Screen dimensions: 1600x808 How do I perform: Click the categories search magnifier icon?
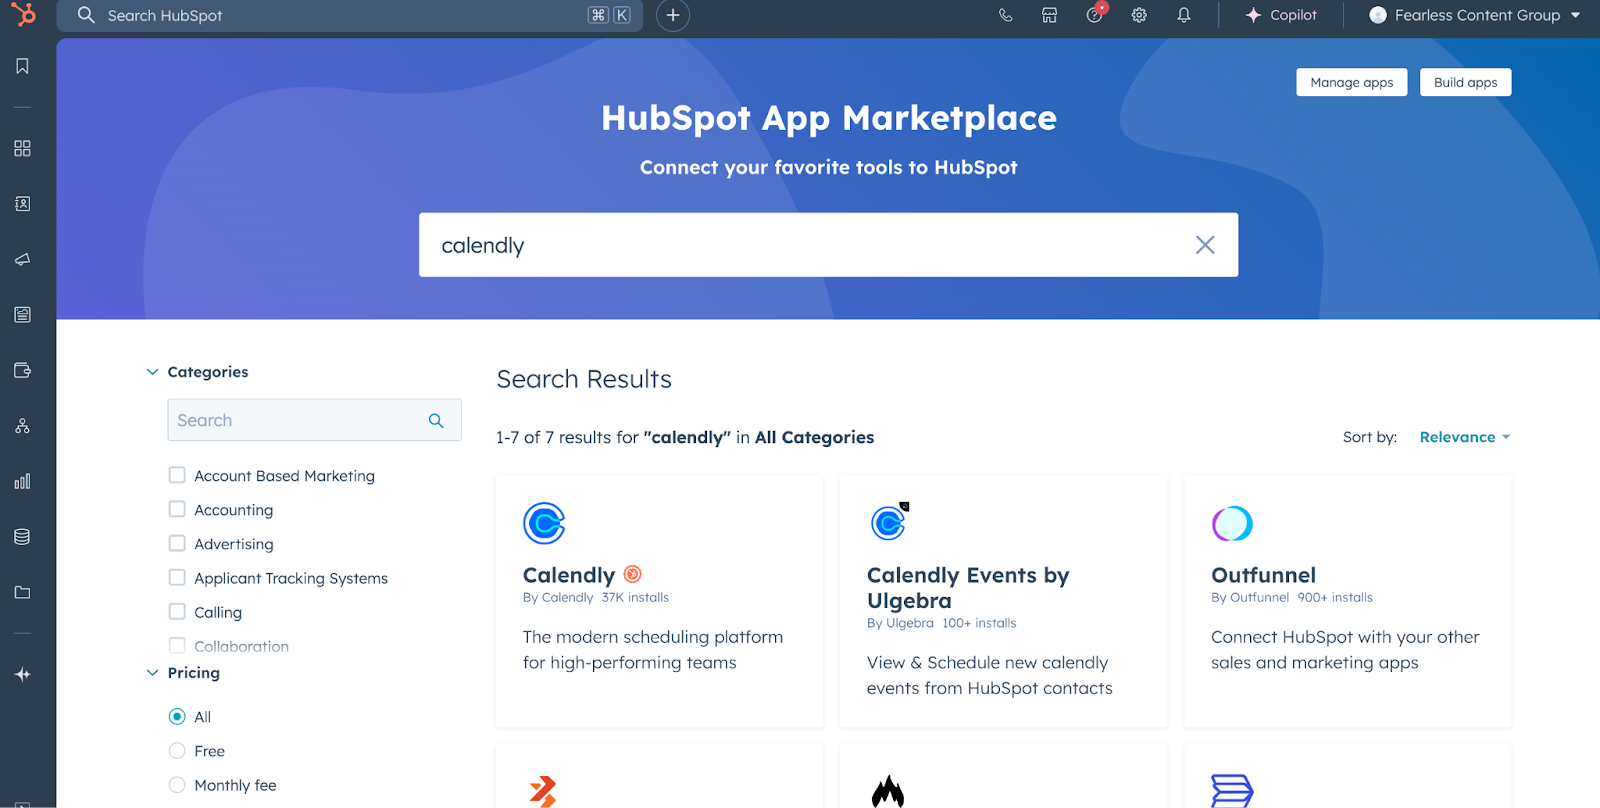click(436, 421)
